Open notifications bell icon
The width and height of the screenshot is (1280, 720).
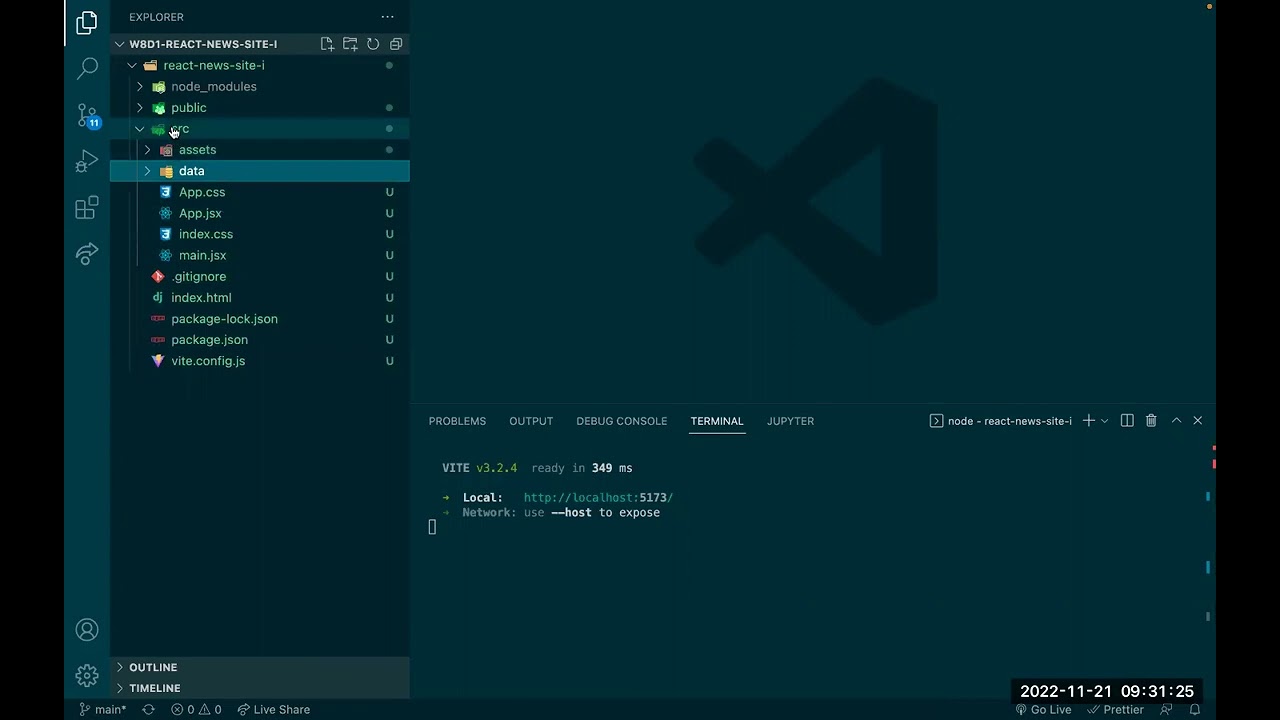pyautogui.click(x=1194, y=710)
